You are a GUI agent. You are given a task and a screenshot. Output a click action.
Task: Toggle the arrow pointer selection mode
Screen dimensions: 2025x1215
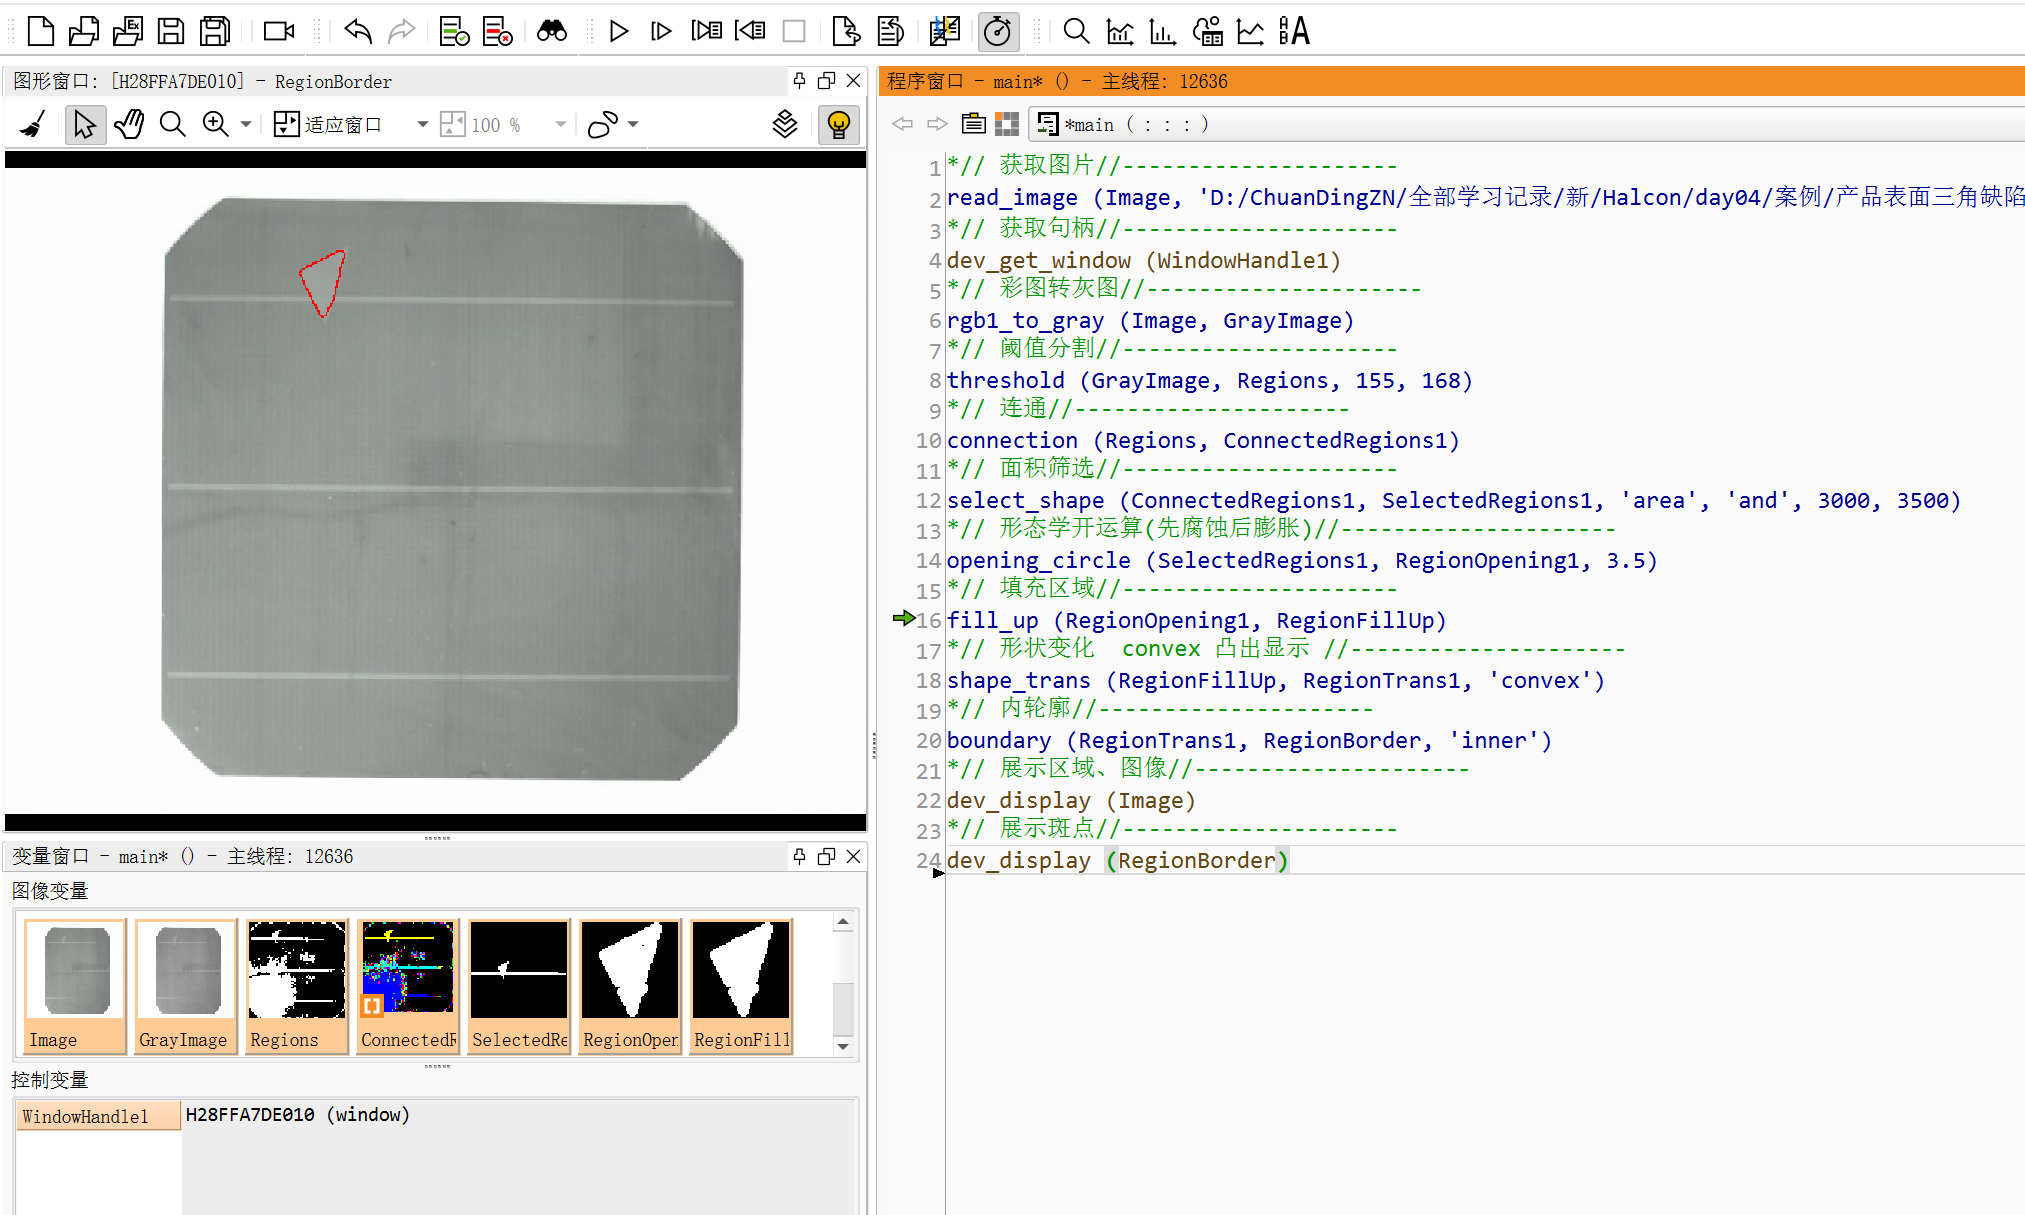tap(85, 124)
